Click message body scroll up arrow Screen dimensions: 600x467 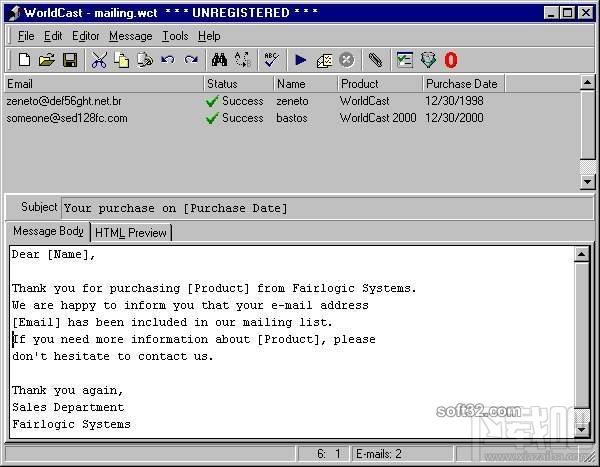tap(582, 254)
